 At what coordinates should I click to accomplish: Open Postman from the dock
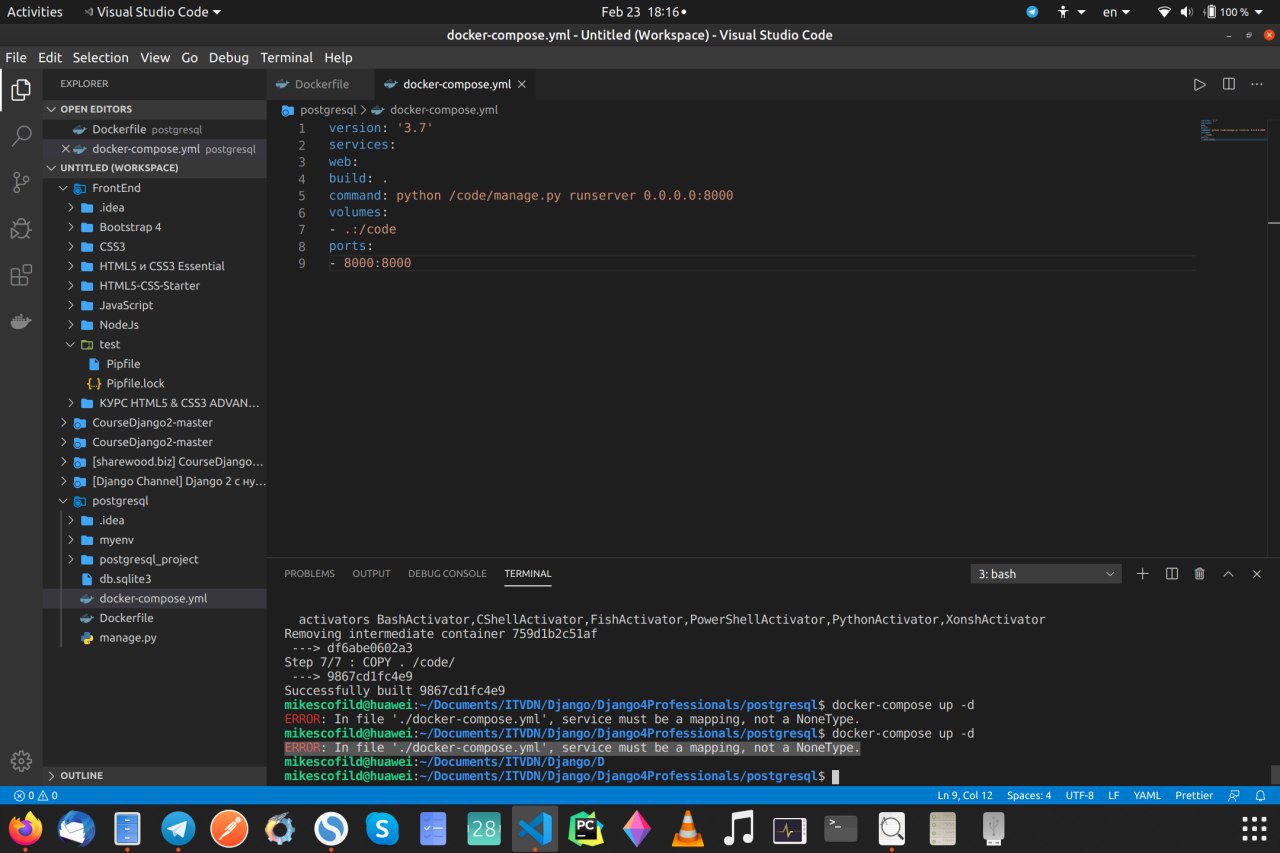[x=230, y=828]
